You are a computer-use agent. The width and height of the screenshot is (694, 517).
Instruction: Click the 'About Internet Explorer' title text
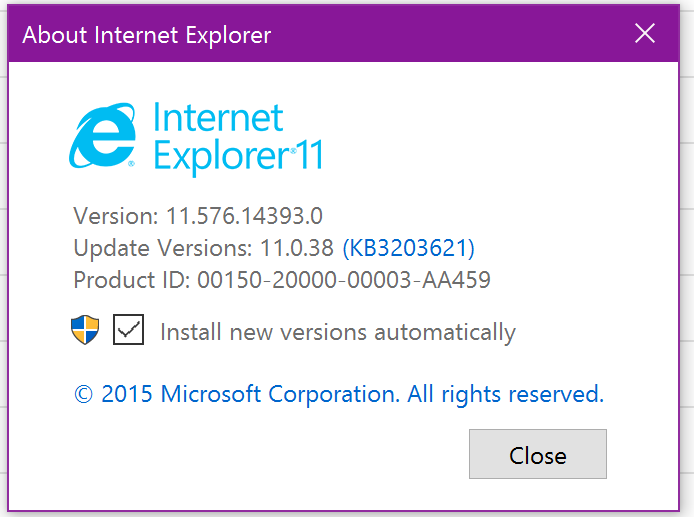pos(147,36)
